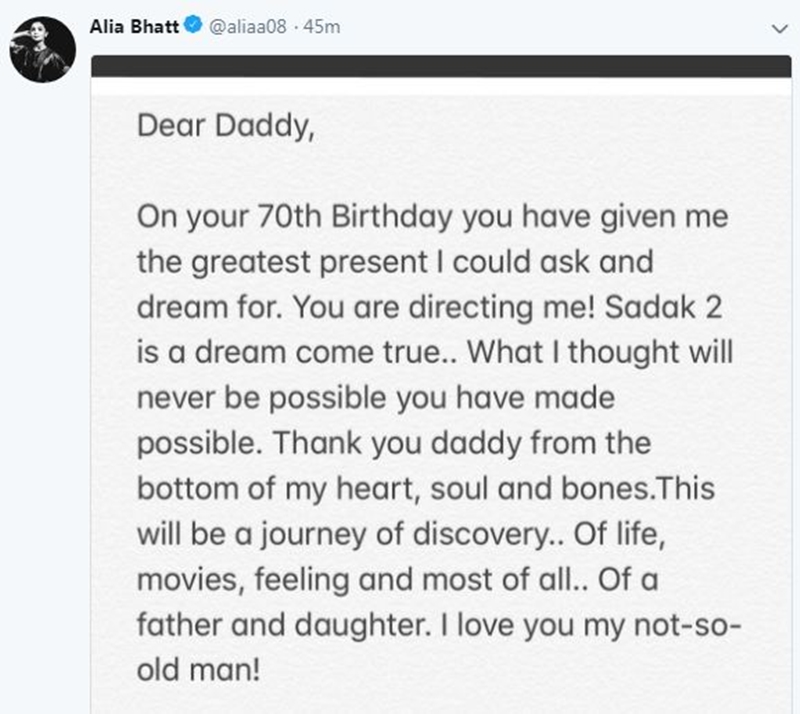Click the 'dream come true' phrase
800x714 pixels.
pos(316,352)
